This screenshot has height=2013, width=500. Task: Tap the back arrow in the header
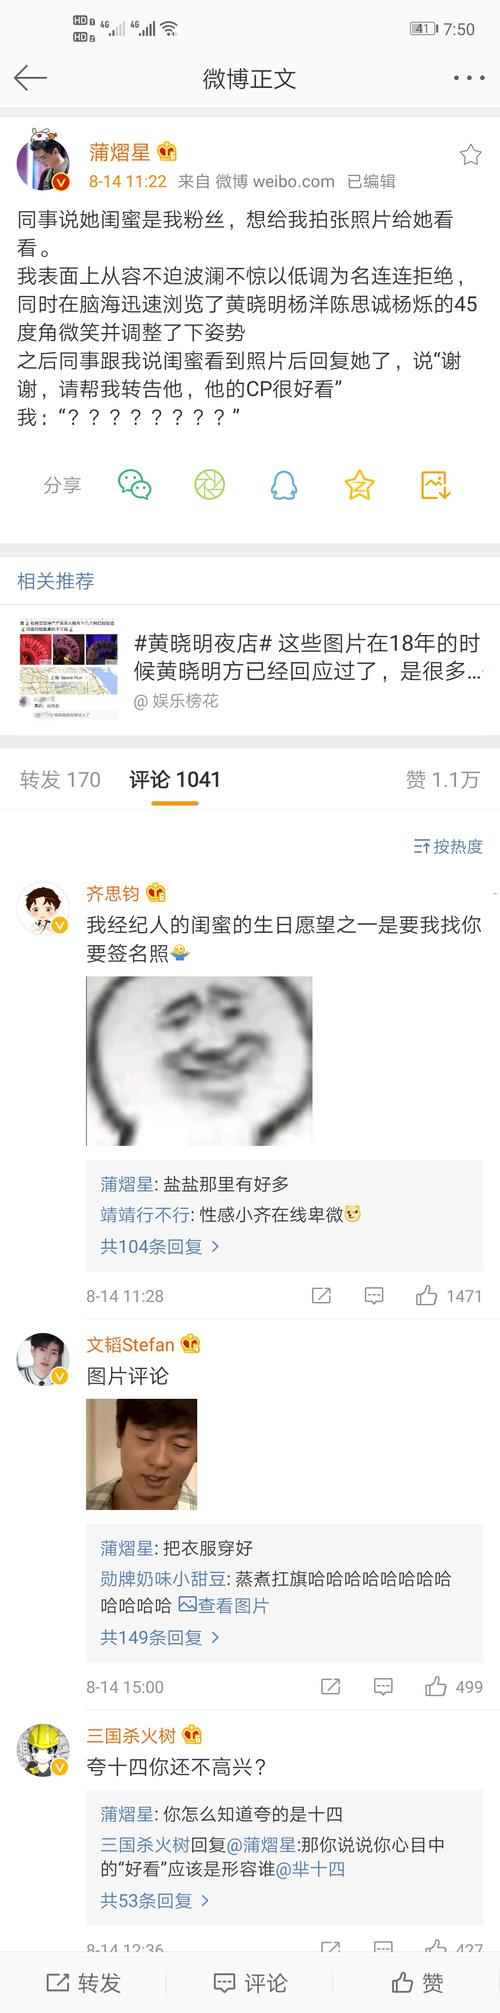point(30,78)
